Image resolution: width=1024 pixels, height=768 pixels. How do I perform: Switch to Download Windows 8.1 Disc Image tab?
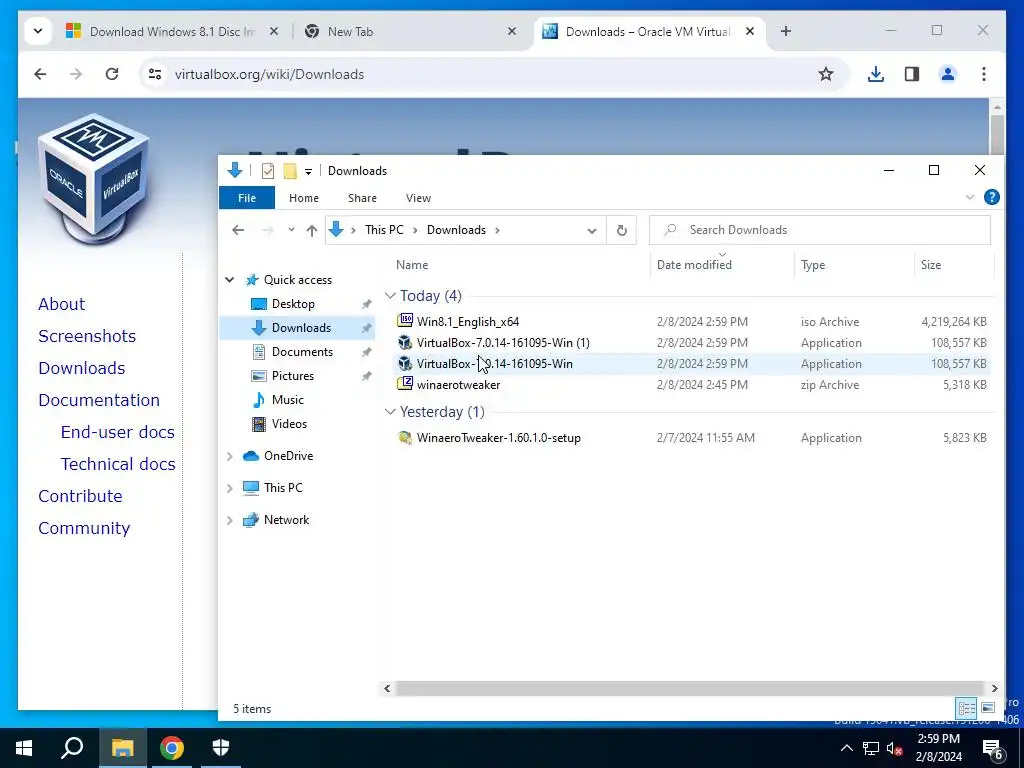(172, 31)
